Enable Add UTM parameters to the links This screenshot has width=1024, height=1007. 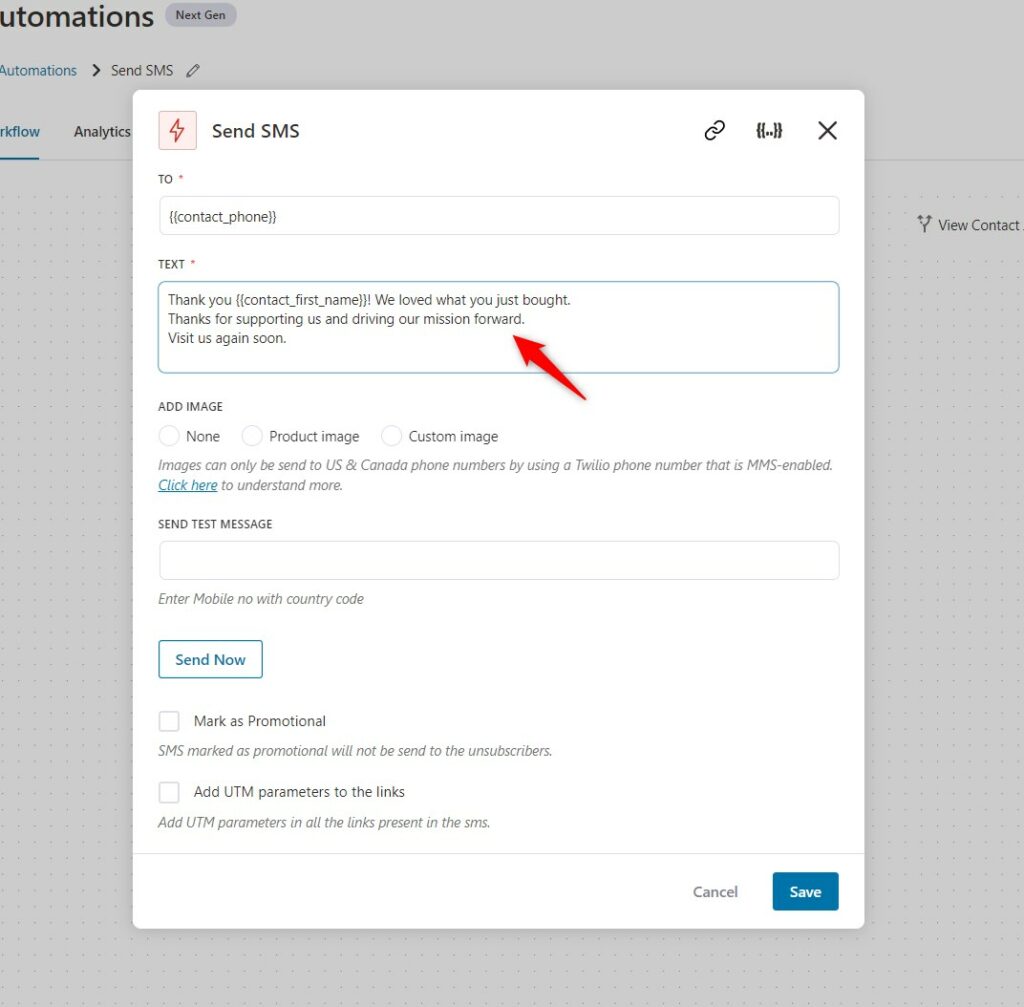coord(169,792)
